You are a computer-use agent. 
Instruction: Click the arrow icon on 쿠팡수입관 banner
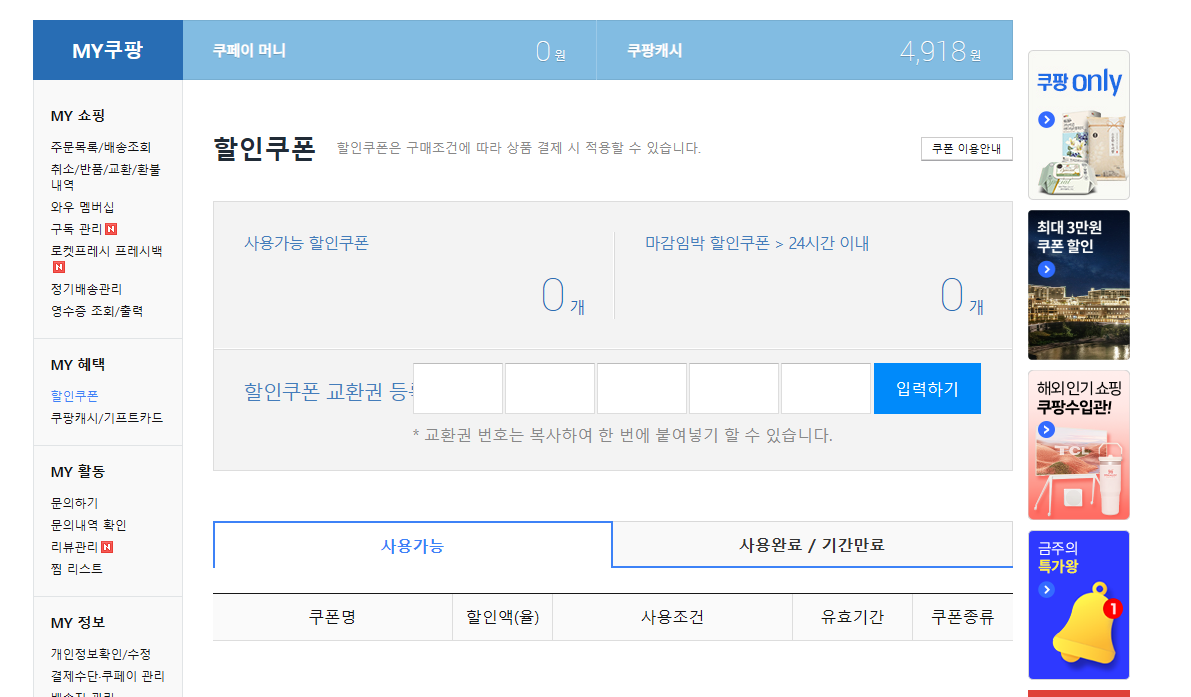tap(1046, 429)
